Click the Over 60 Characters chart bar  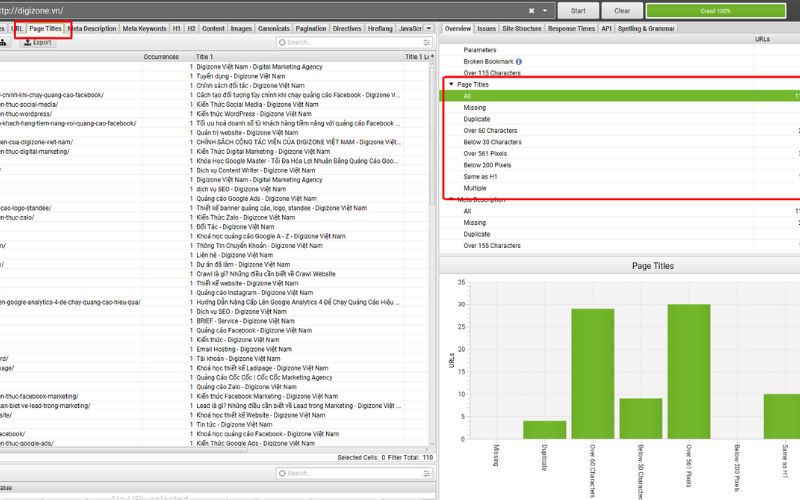[x=592, y=373]
